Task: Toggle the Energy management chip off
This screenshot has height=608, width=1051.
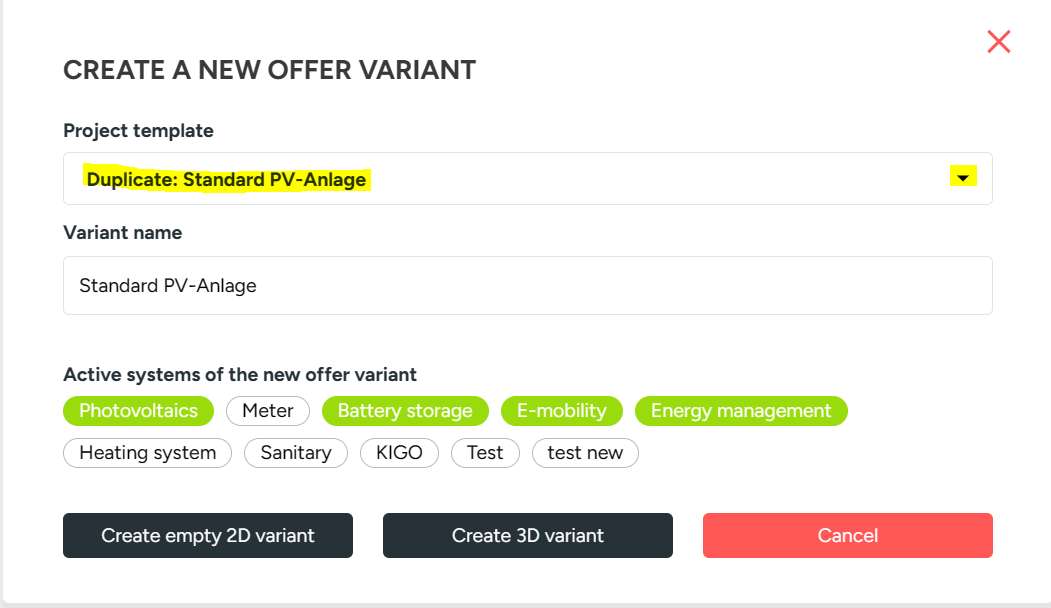Action: [x=740, y=411]
